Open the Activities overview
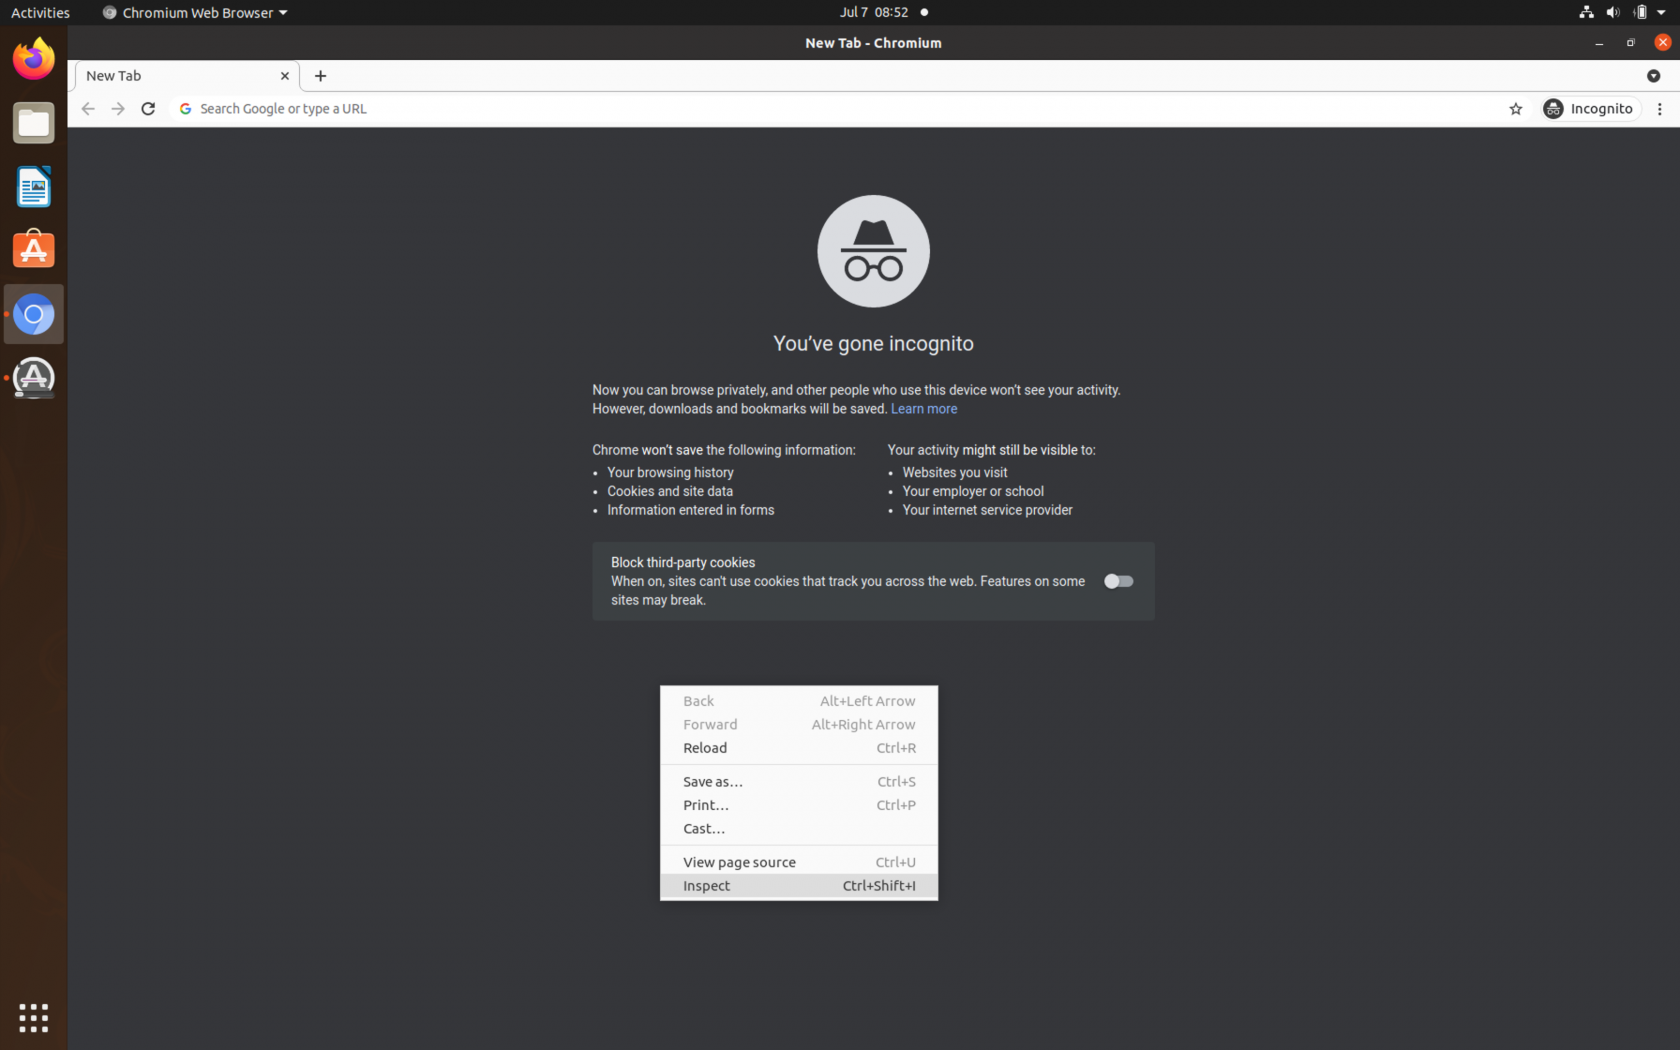 pos(40,12)
